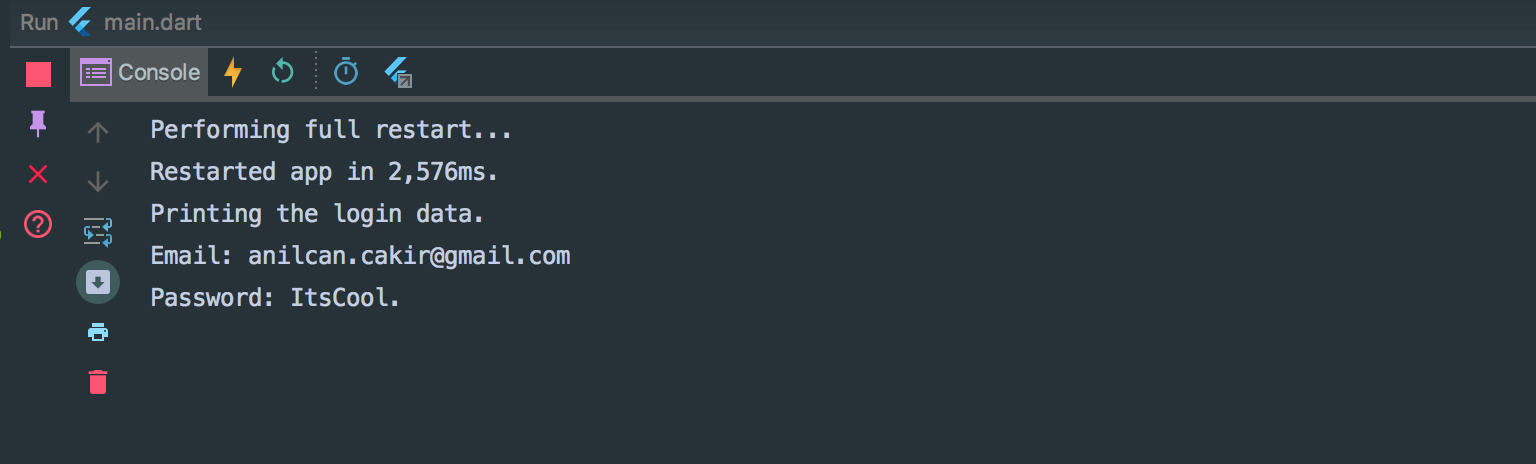Switch to the Console tab
The width and height of the screenshot is (1536, 464).
140,72
